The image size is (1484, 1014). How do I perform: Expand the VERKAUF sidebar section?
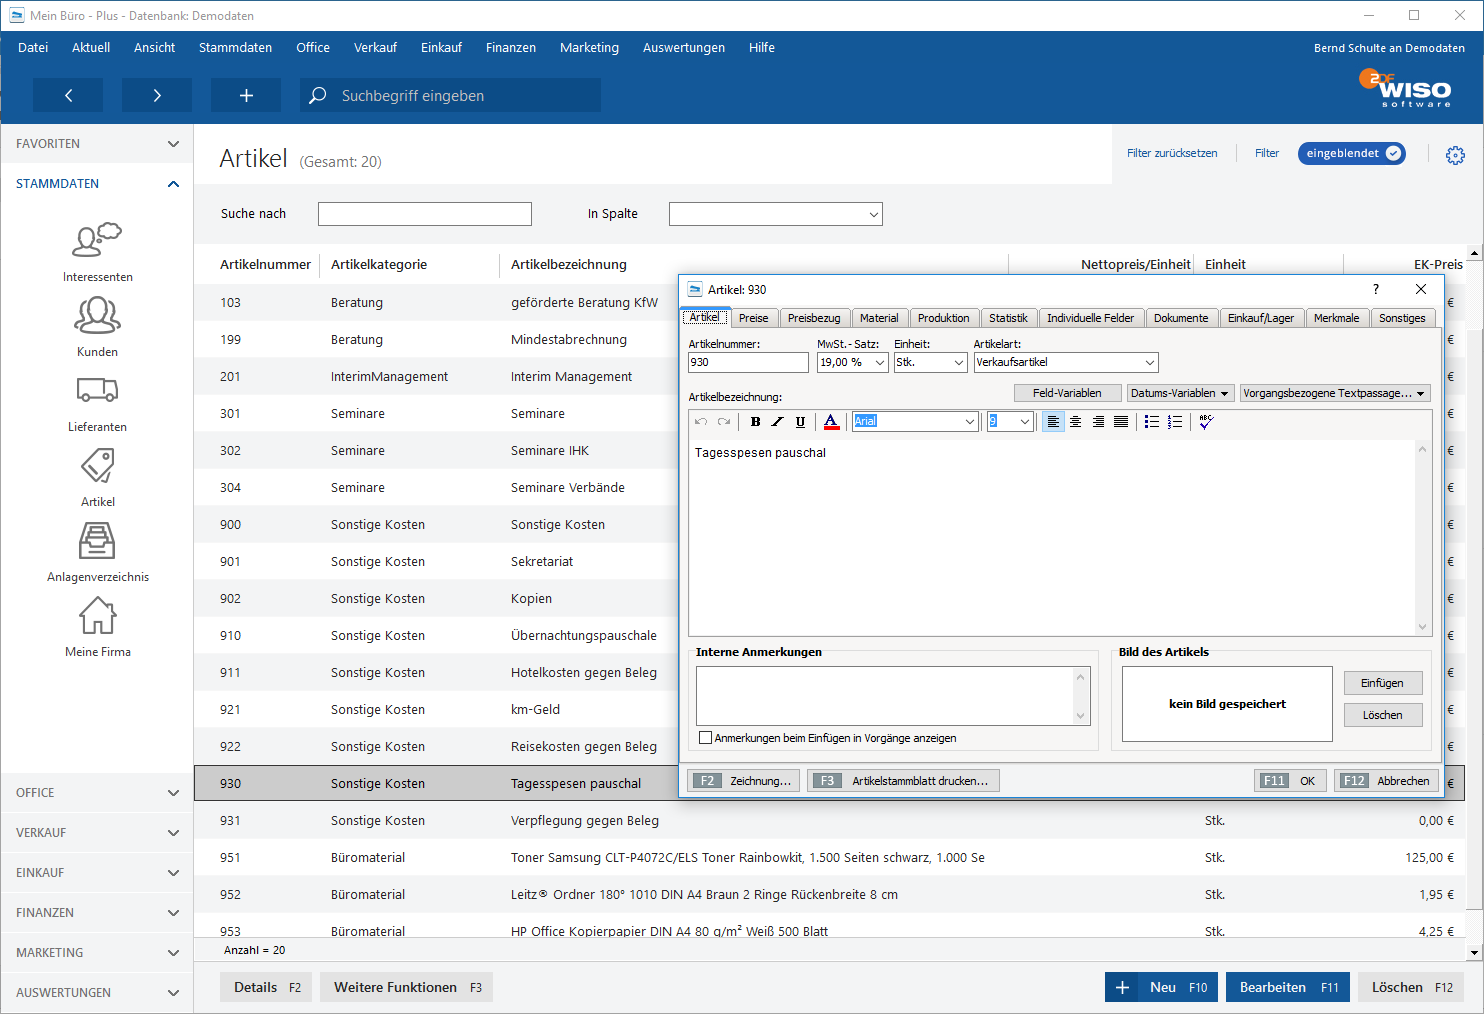97,833
